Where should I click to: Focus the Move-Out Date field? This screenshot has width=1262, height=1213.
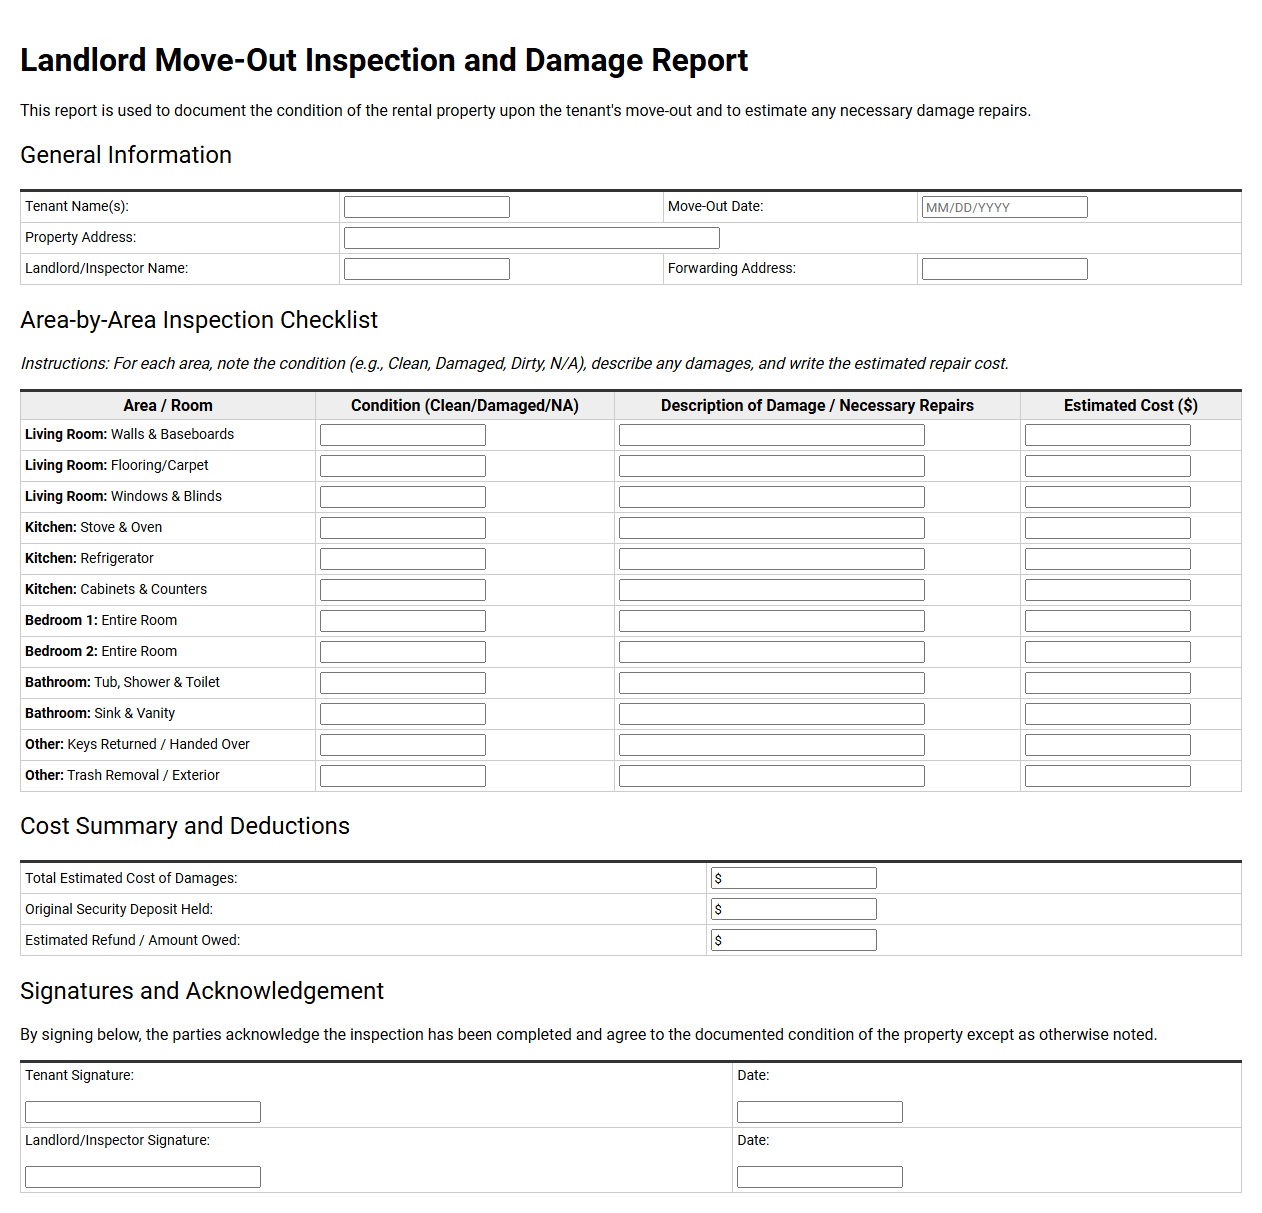pos(1005,207)
